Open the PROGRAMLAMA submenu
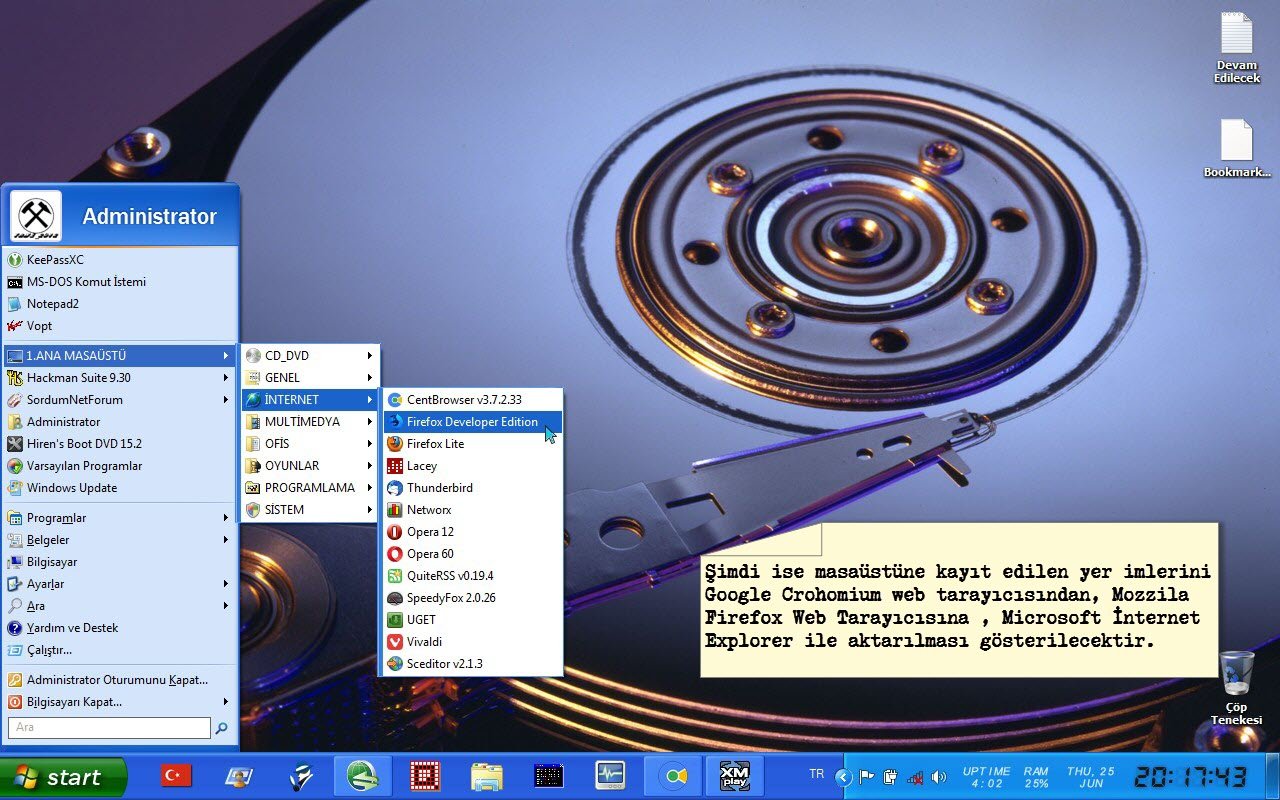Viewport: 1280px width, 800px height. click(x=310, y=488)
